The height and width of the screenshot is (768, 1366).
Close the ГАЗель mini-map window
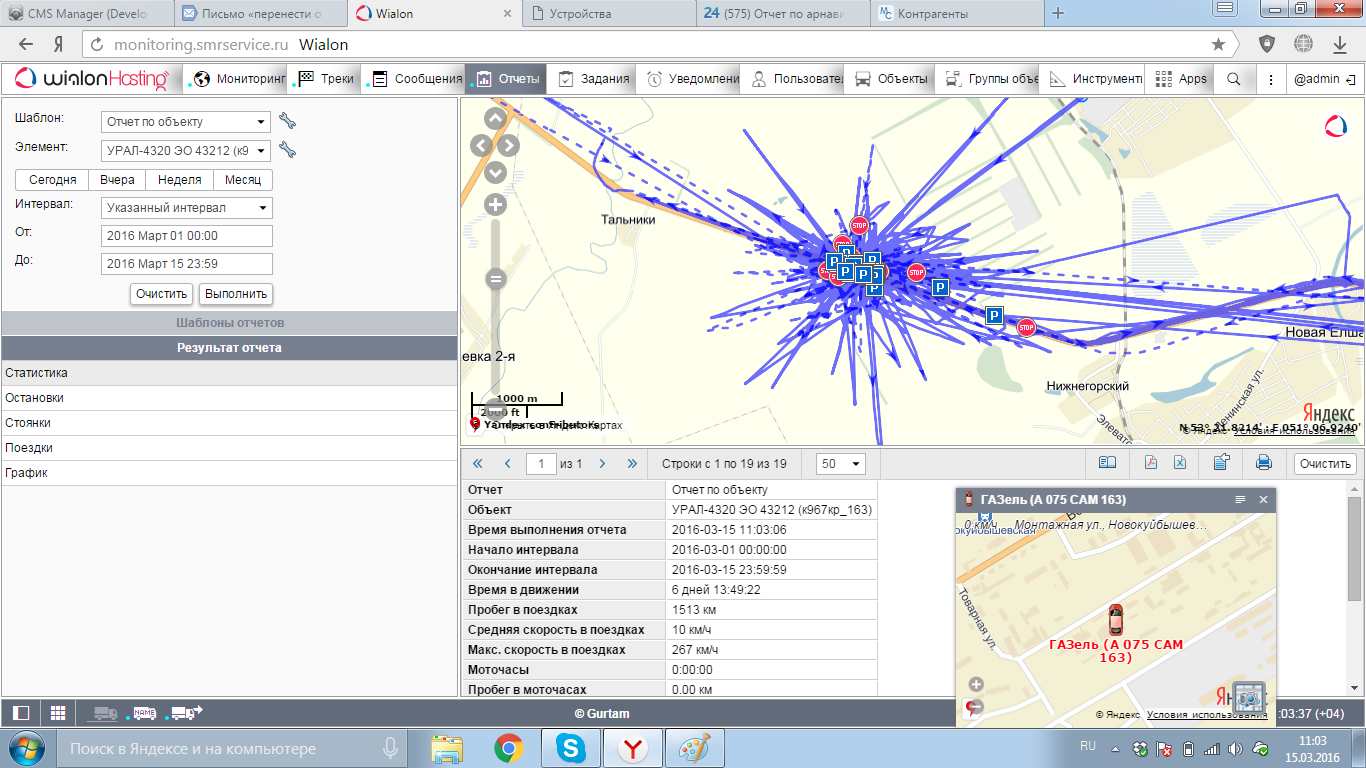tap(1263, 499)
